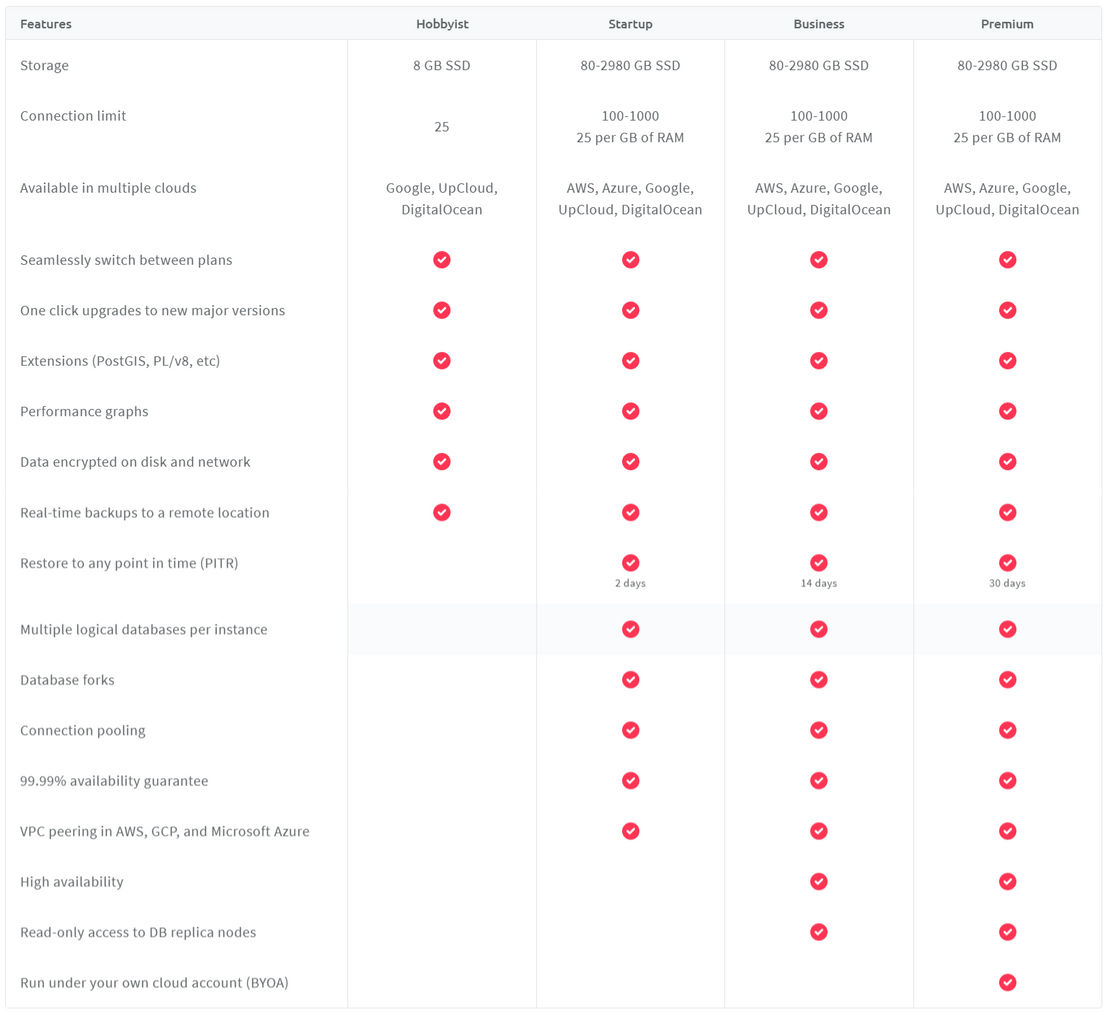The height and width of the screenshot is (1016, 1108).
Task: Click the Features column header
Action: point(46,24)
